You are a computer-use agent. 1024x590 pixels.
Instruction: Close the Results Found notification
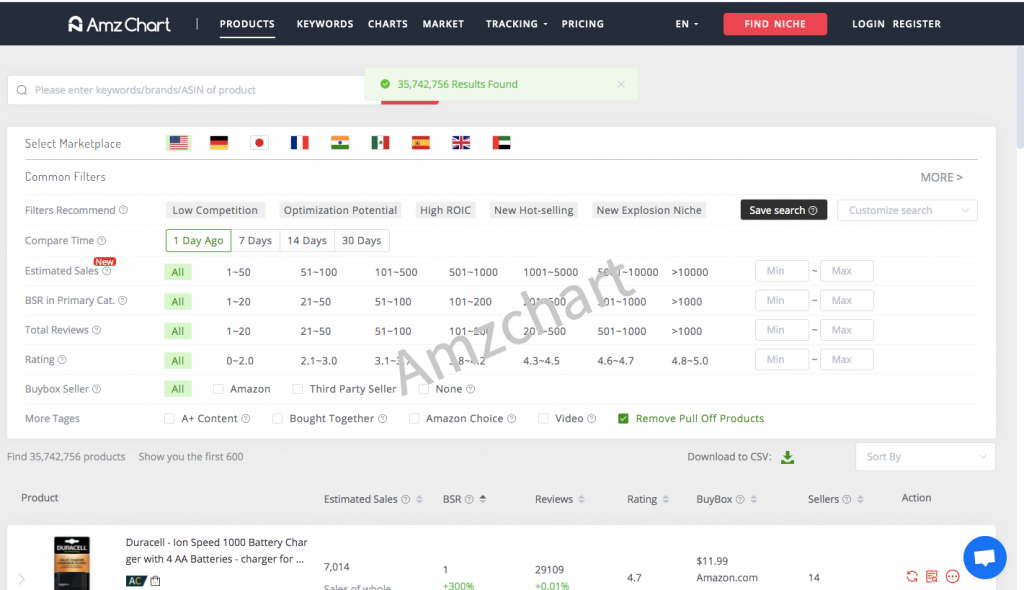pos(621,84)
